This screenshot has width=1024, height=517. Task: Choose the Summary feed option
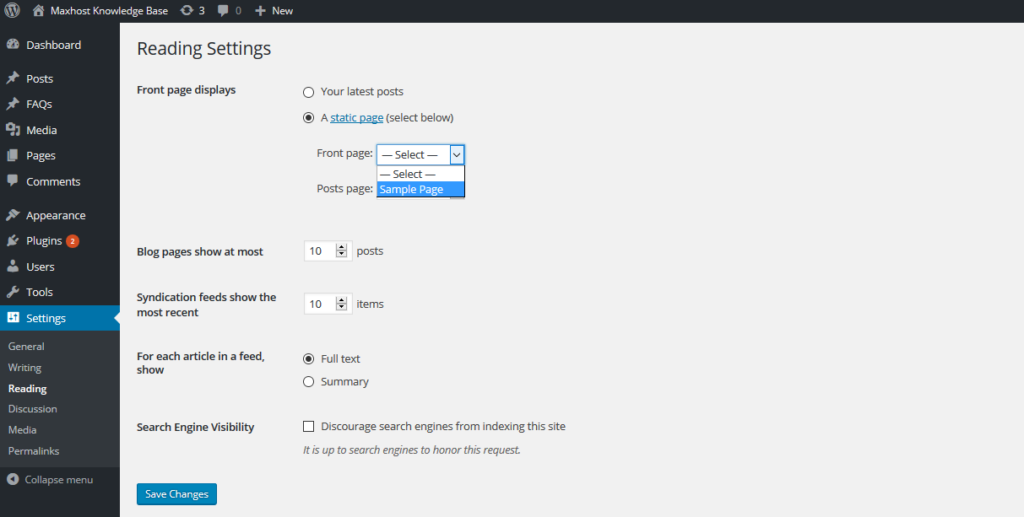coord(309,382)
